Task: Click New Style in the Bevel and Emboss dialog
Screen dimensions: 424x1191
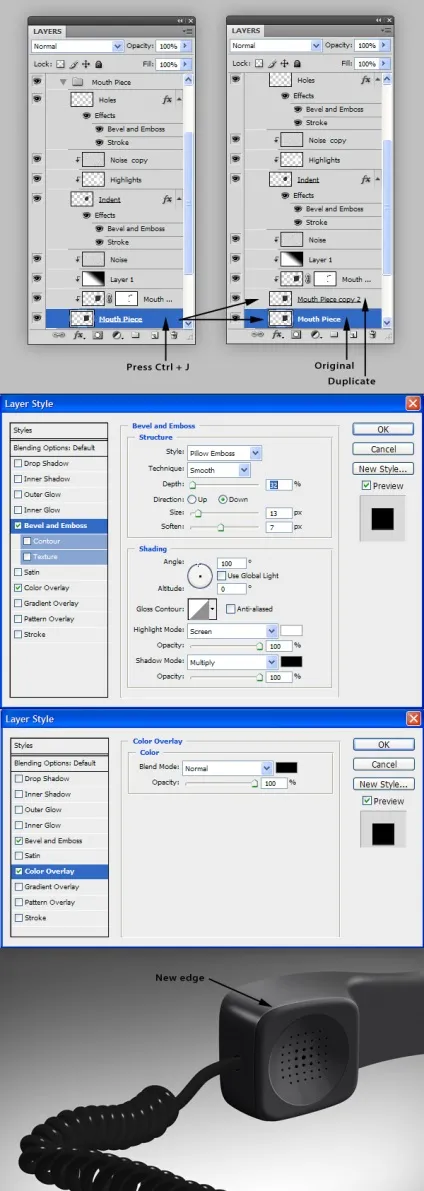Action: point(384,469)
